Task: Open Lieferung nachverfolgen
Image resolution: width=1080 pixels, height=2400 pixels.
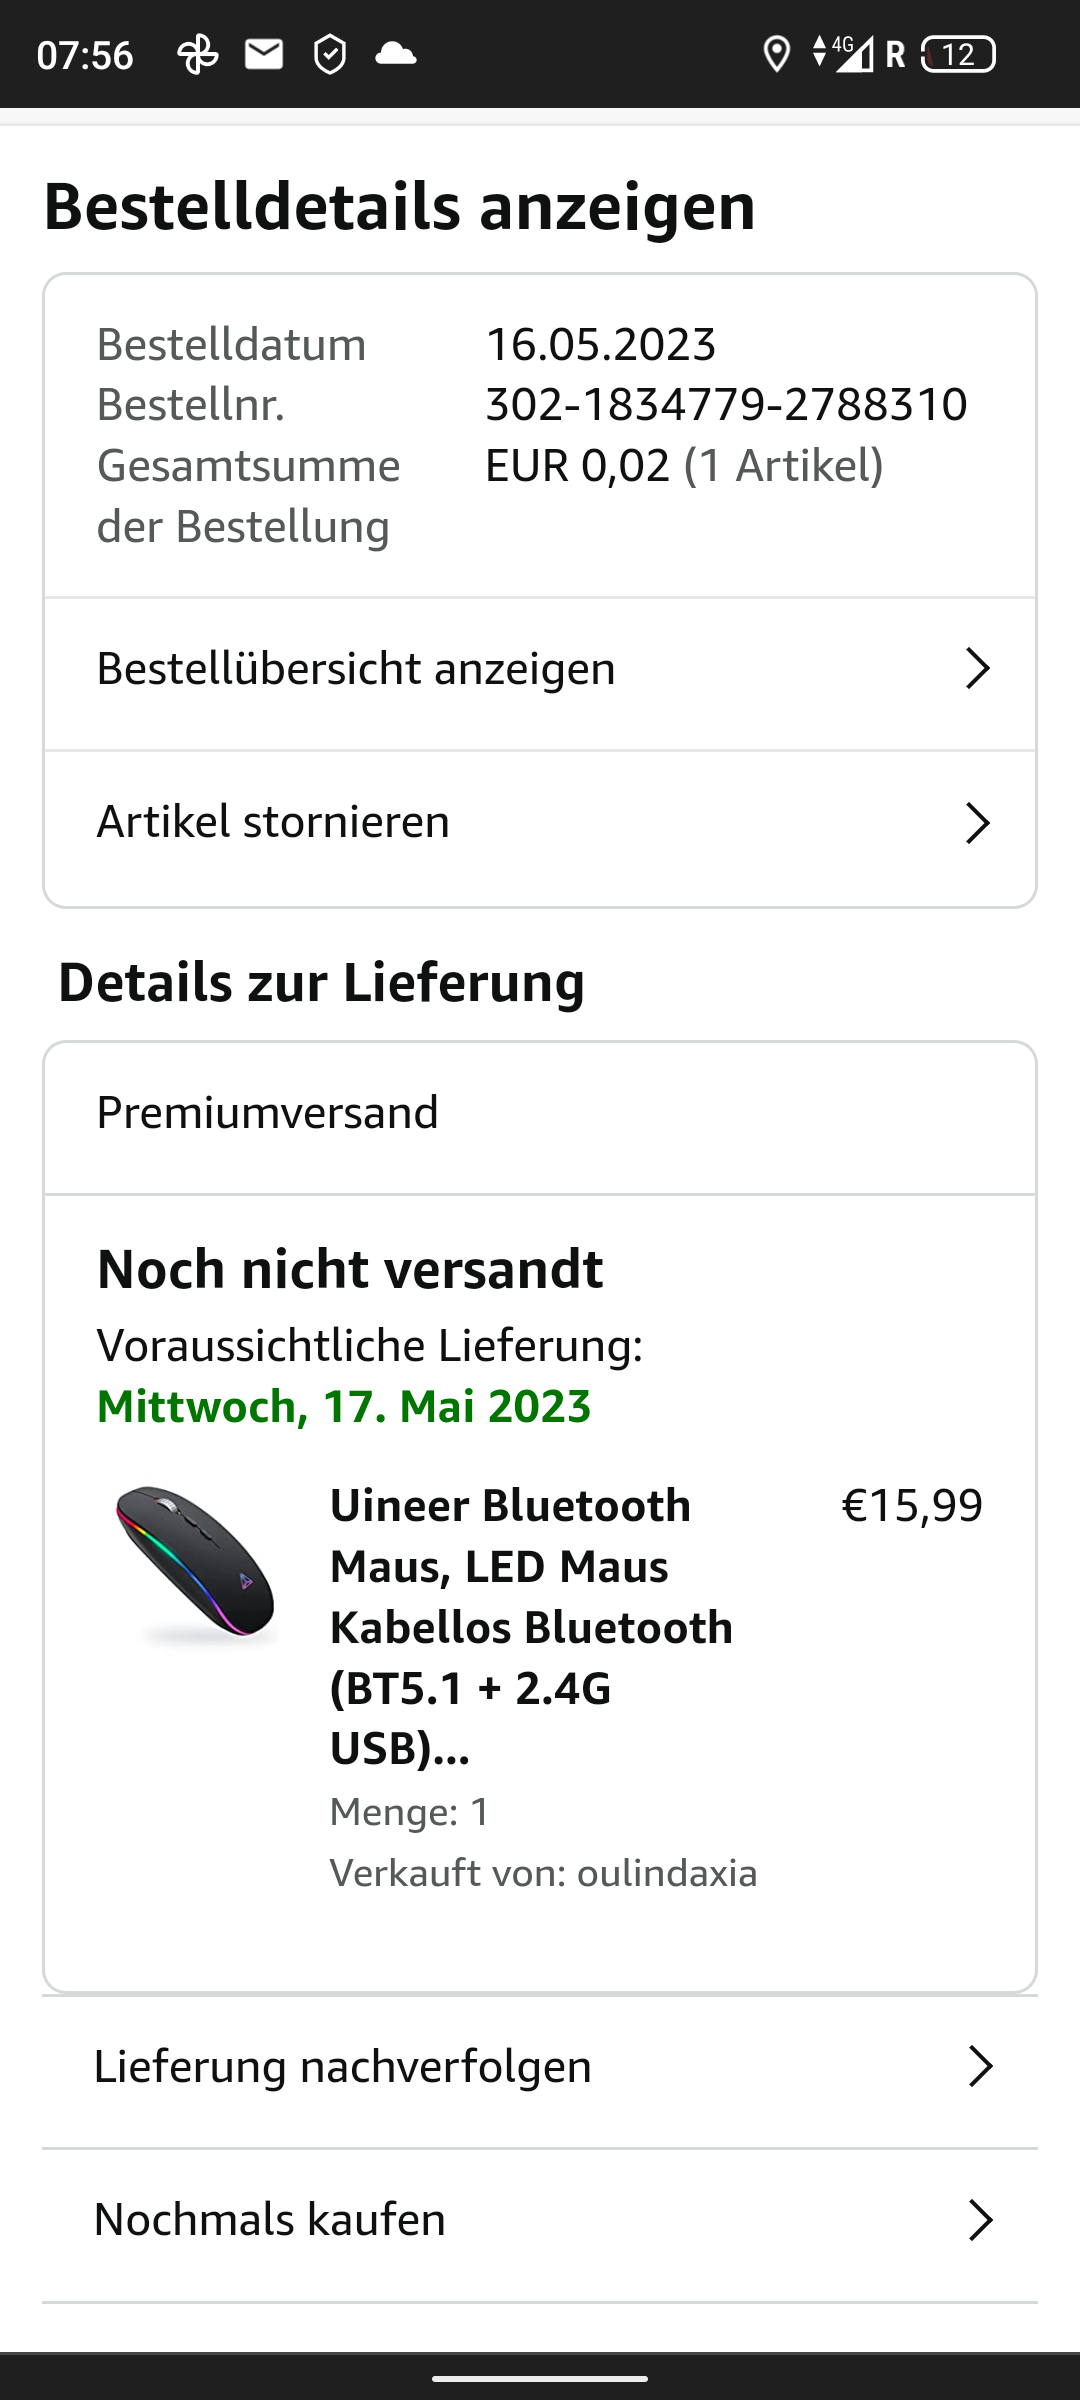Action: pyautogui.click(x=343, y=2066)
